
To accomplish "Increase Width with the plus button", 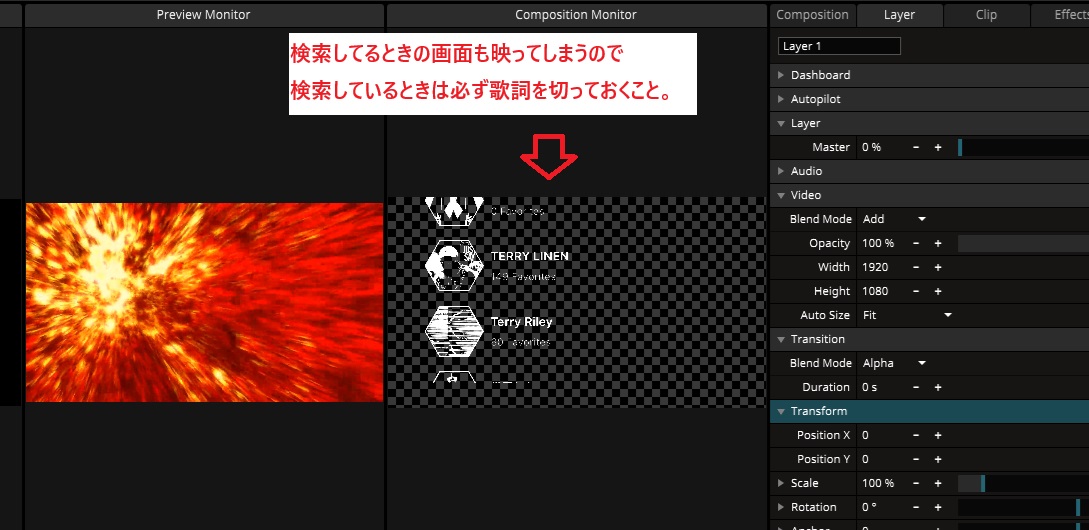I will coord(938,267).
